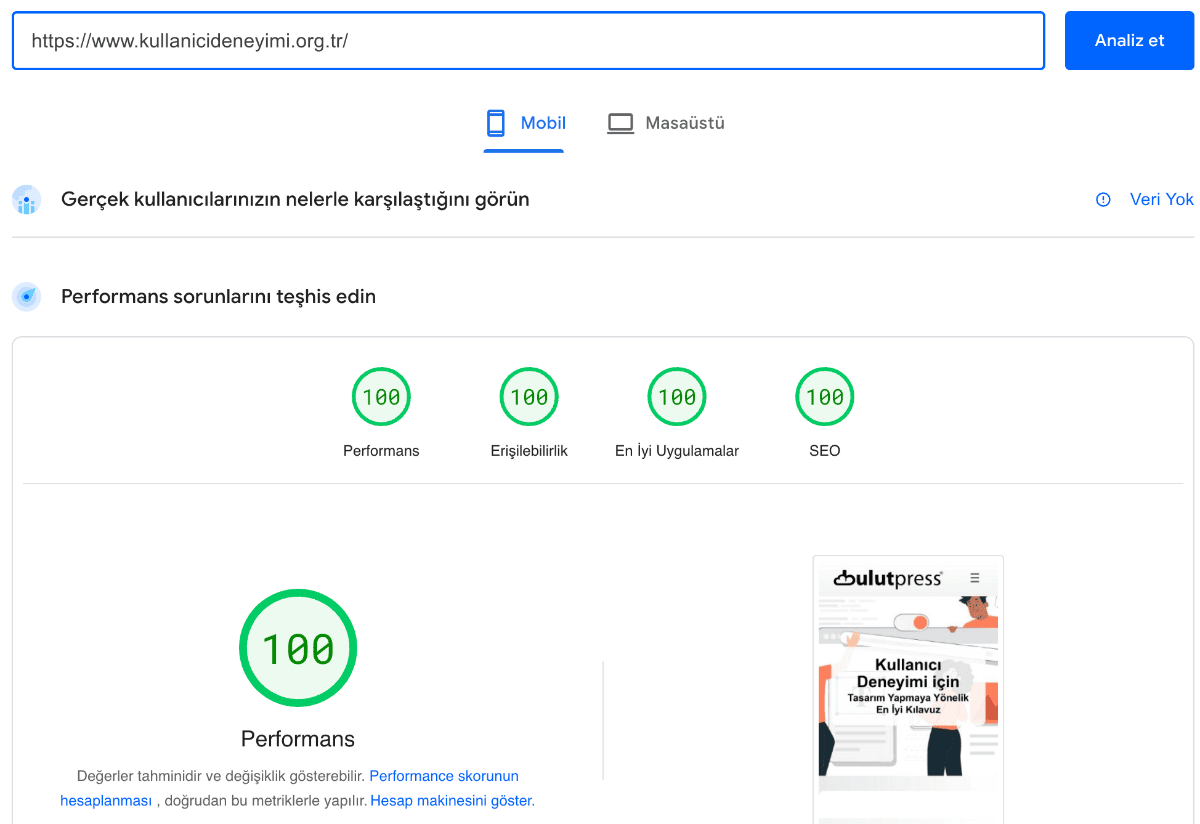The width and height of the screenshot is (1200, 824).
Task: Click the large 100 Performans gauge
Action: click(x=298, y=649)
